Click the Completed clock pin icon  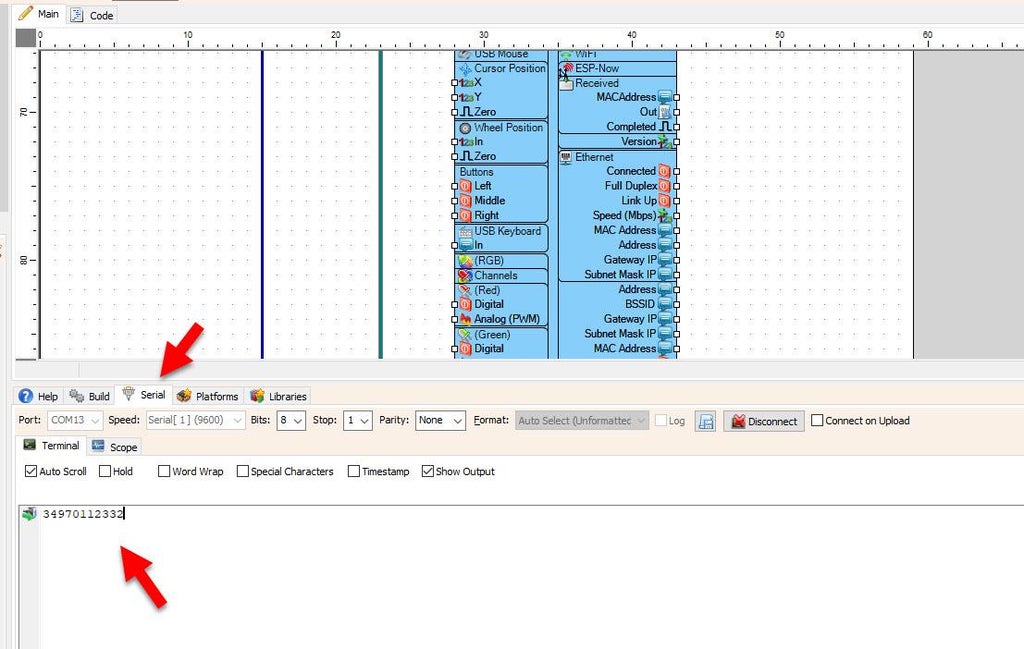click(665, 127)
